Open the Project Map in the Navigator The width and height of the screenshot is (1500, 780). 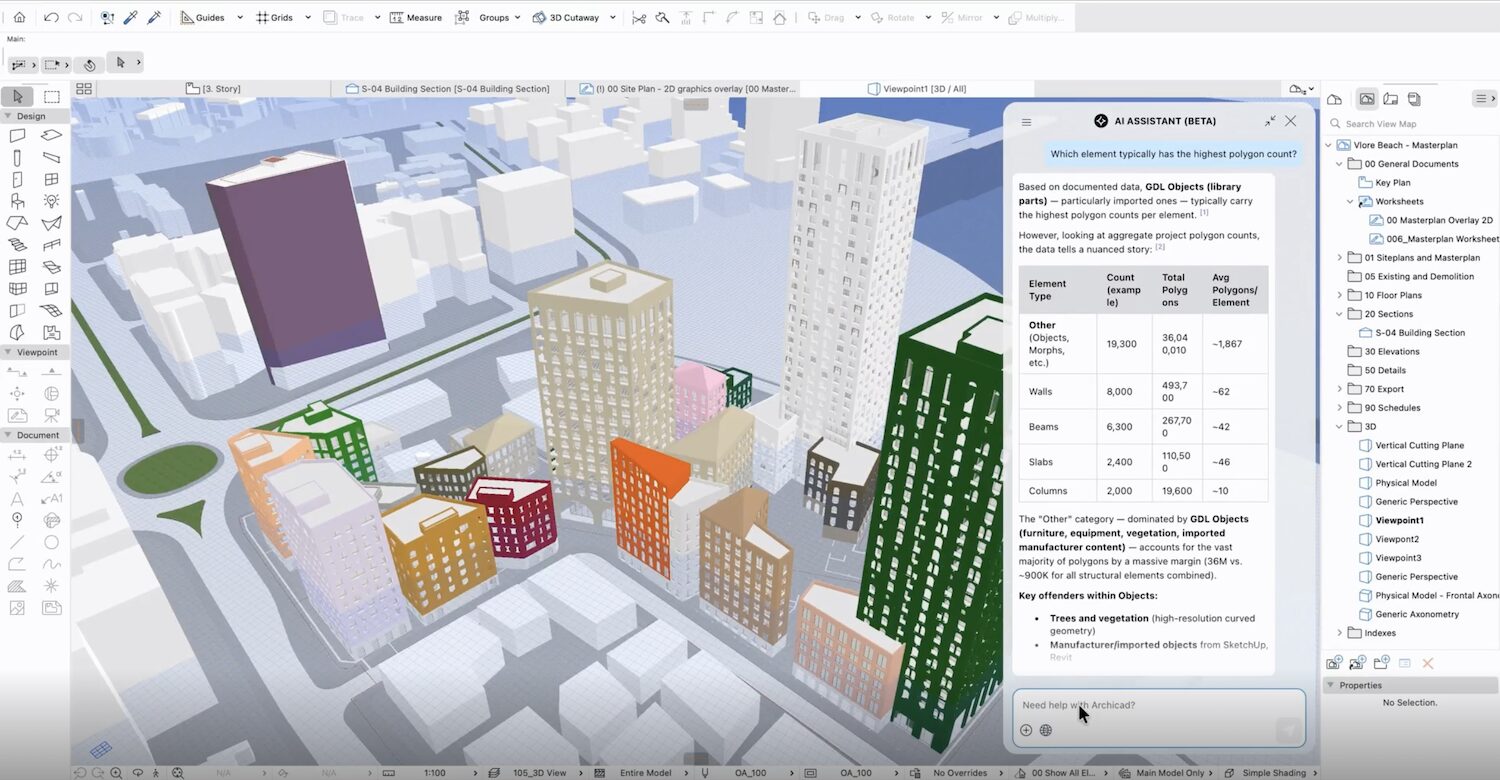click(x=1334, y=99)
